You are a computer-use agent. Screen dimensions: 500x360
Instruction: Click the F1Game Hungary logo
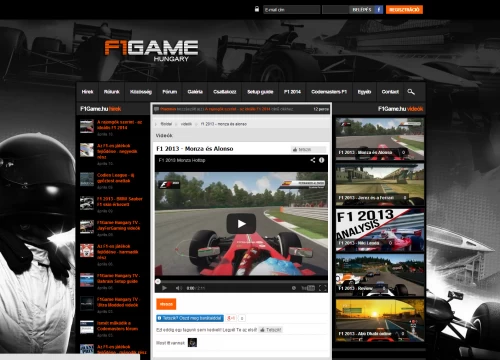coord(152,50)
